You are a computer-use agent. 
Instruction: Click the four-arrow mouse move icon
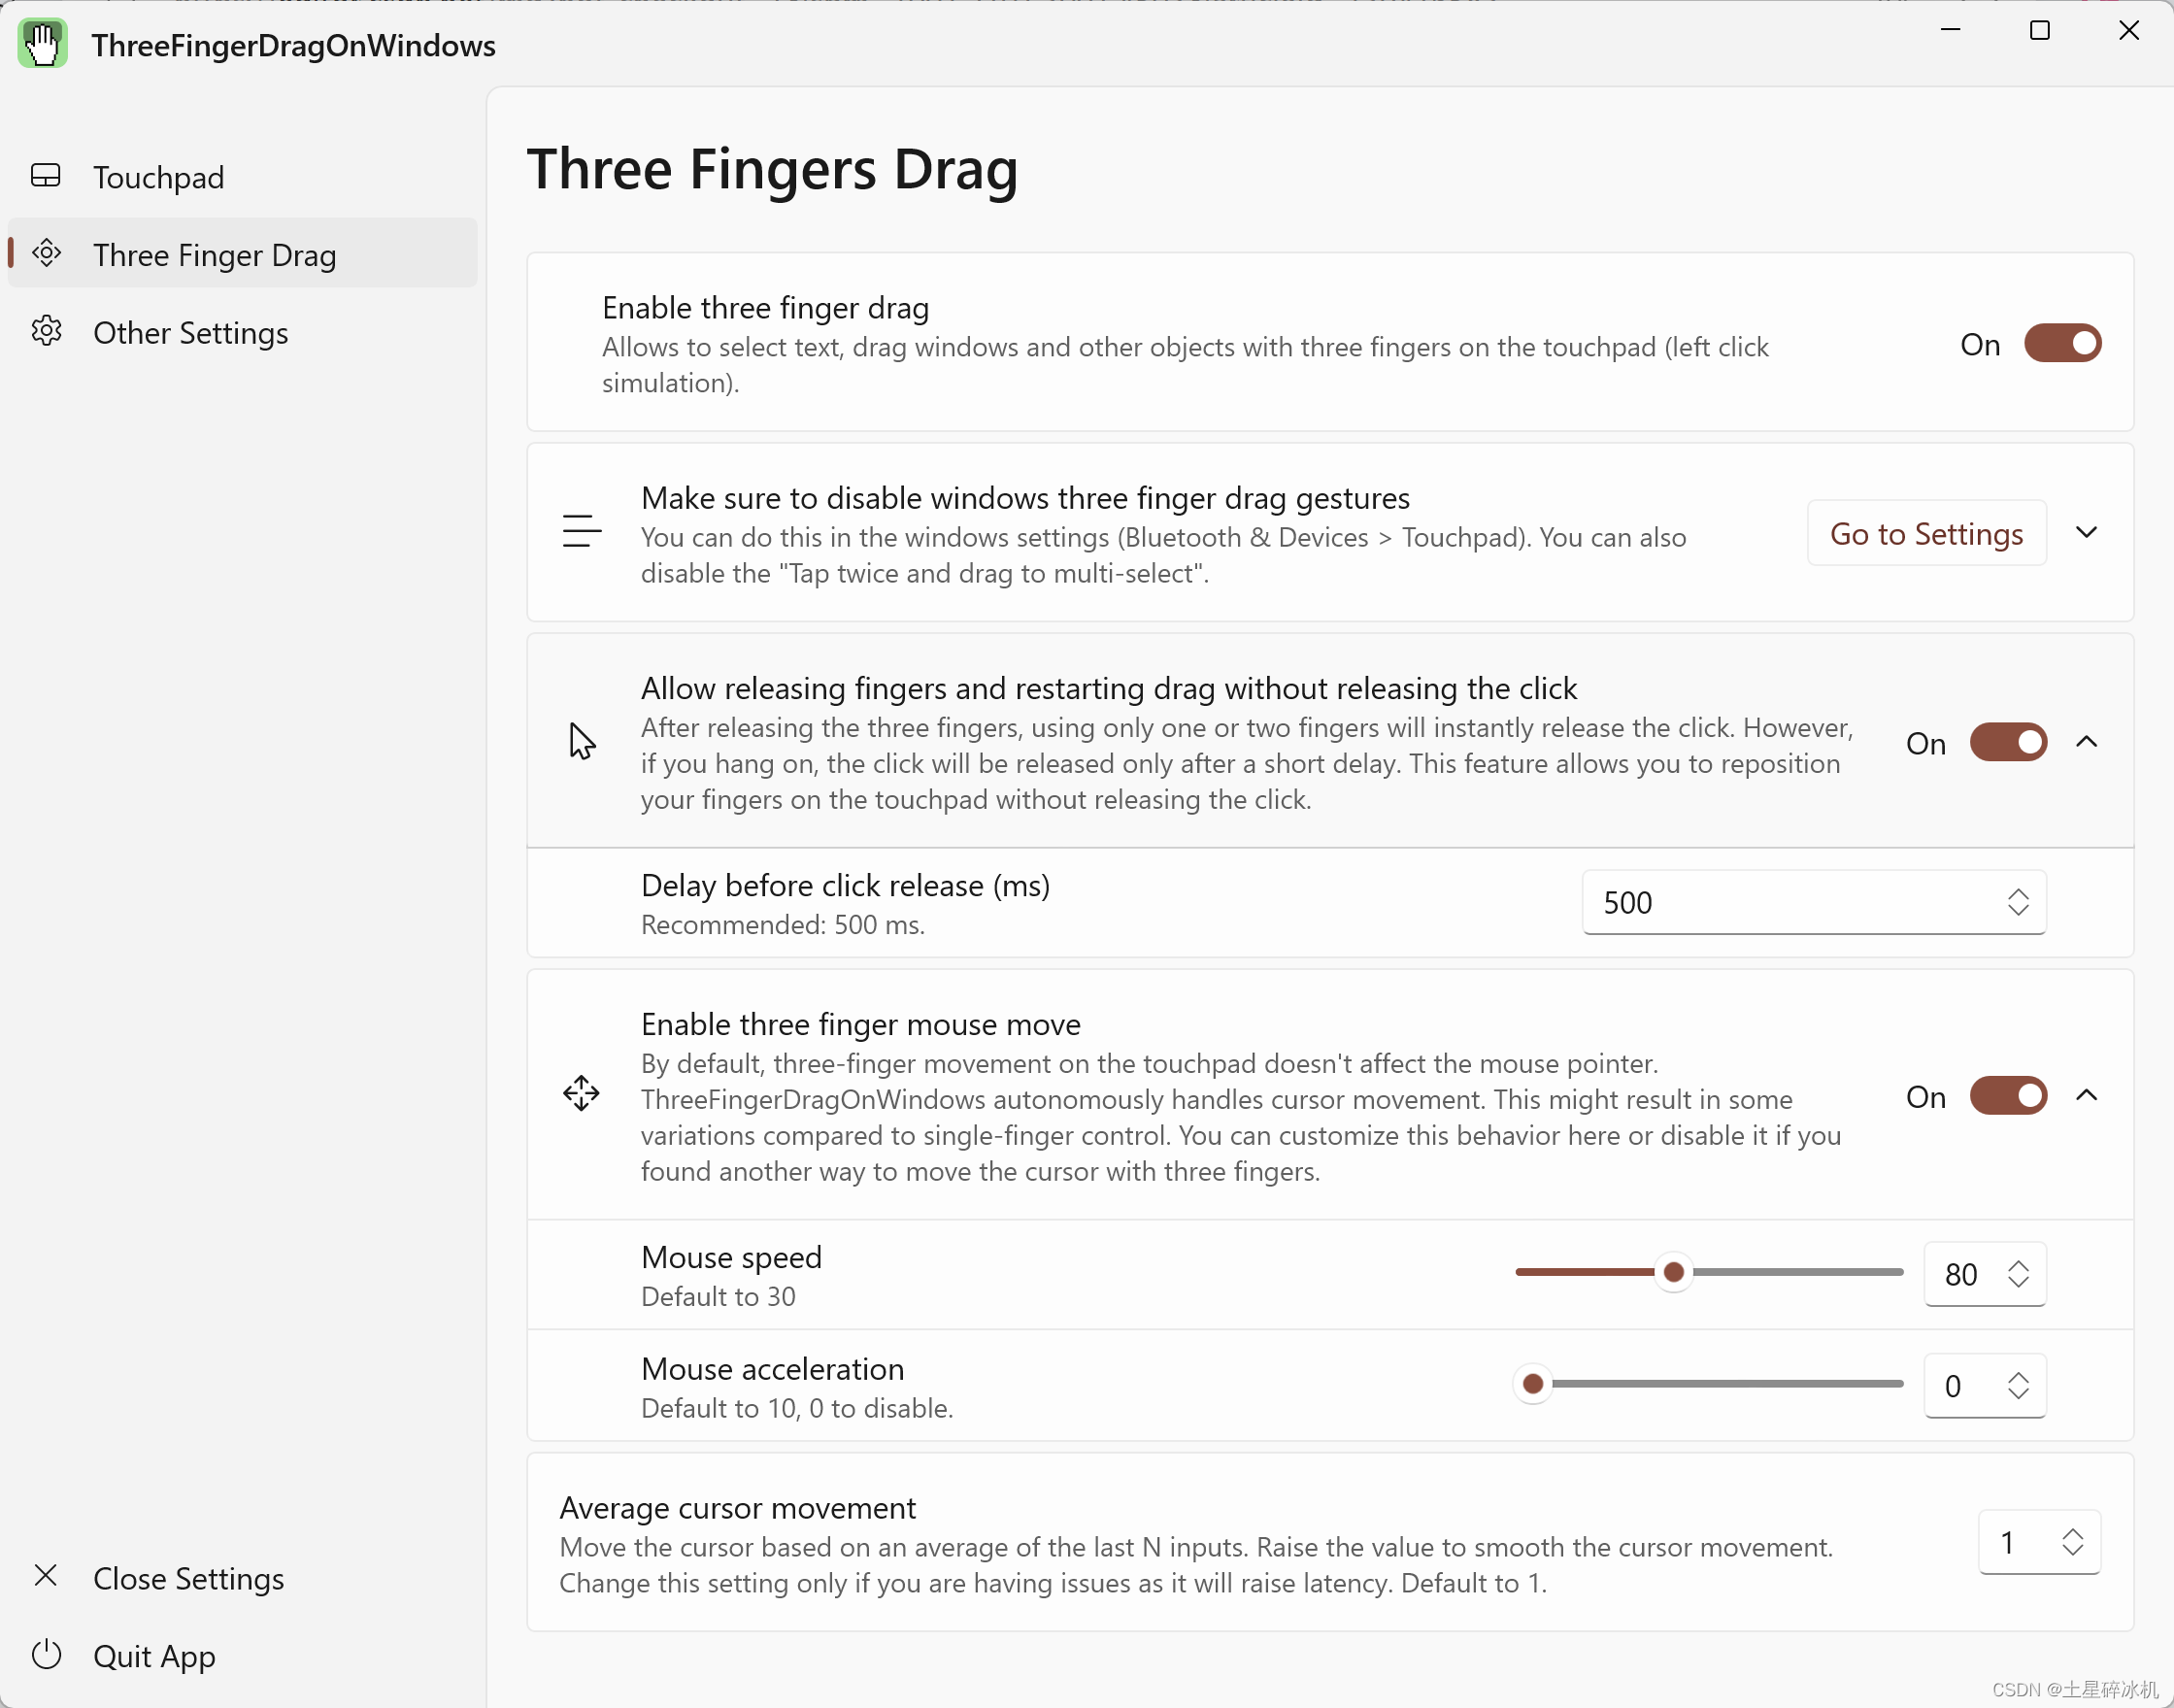(x=581, y=1094)
